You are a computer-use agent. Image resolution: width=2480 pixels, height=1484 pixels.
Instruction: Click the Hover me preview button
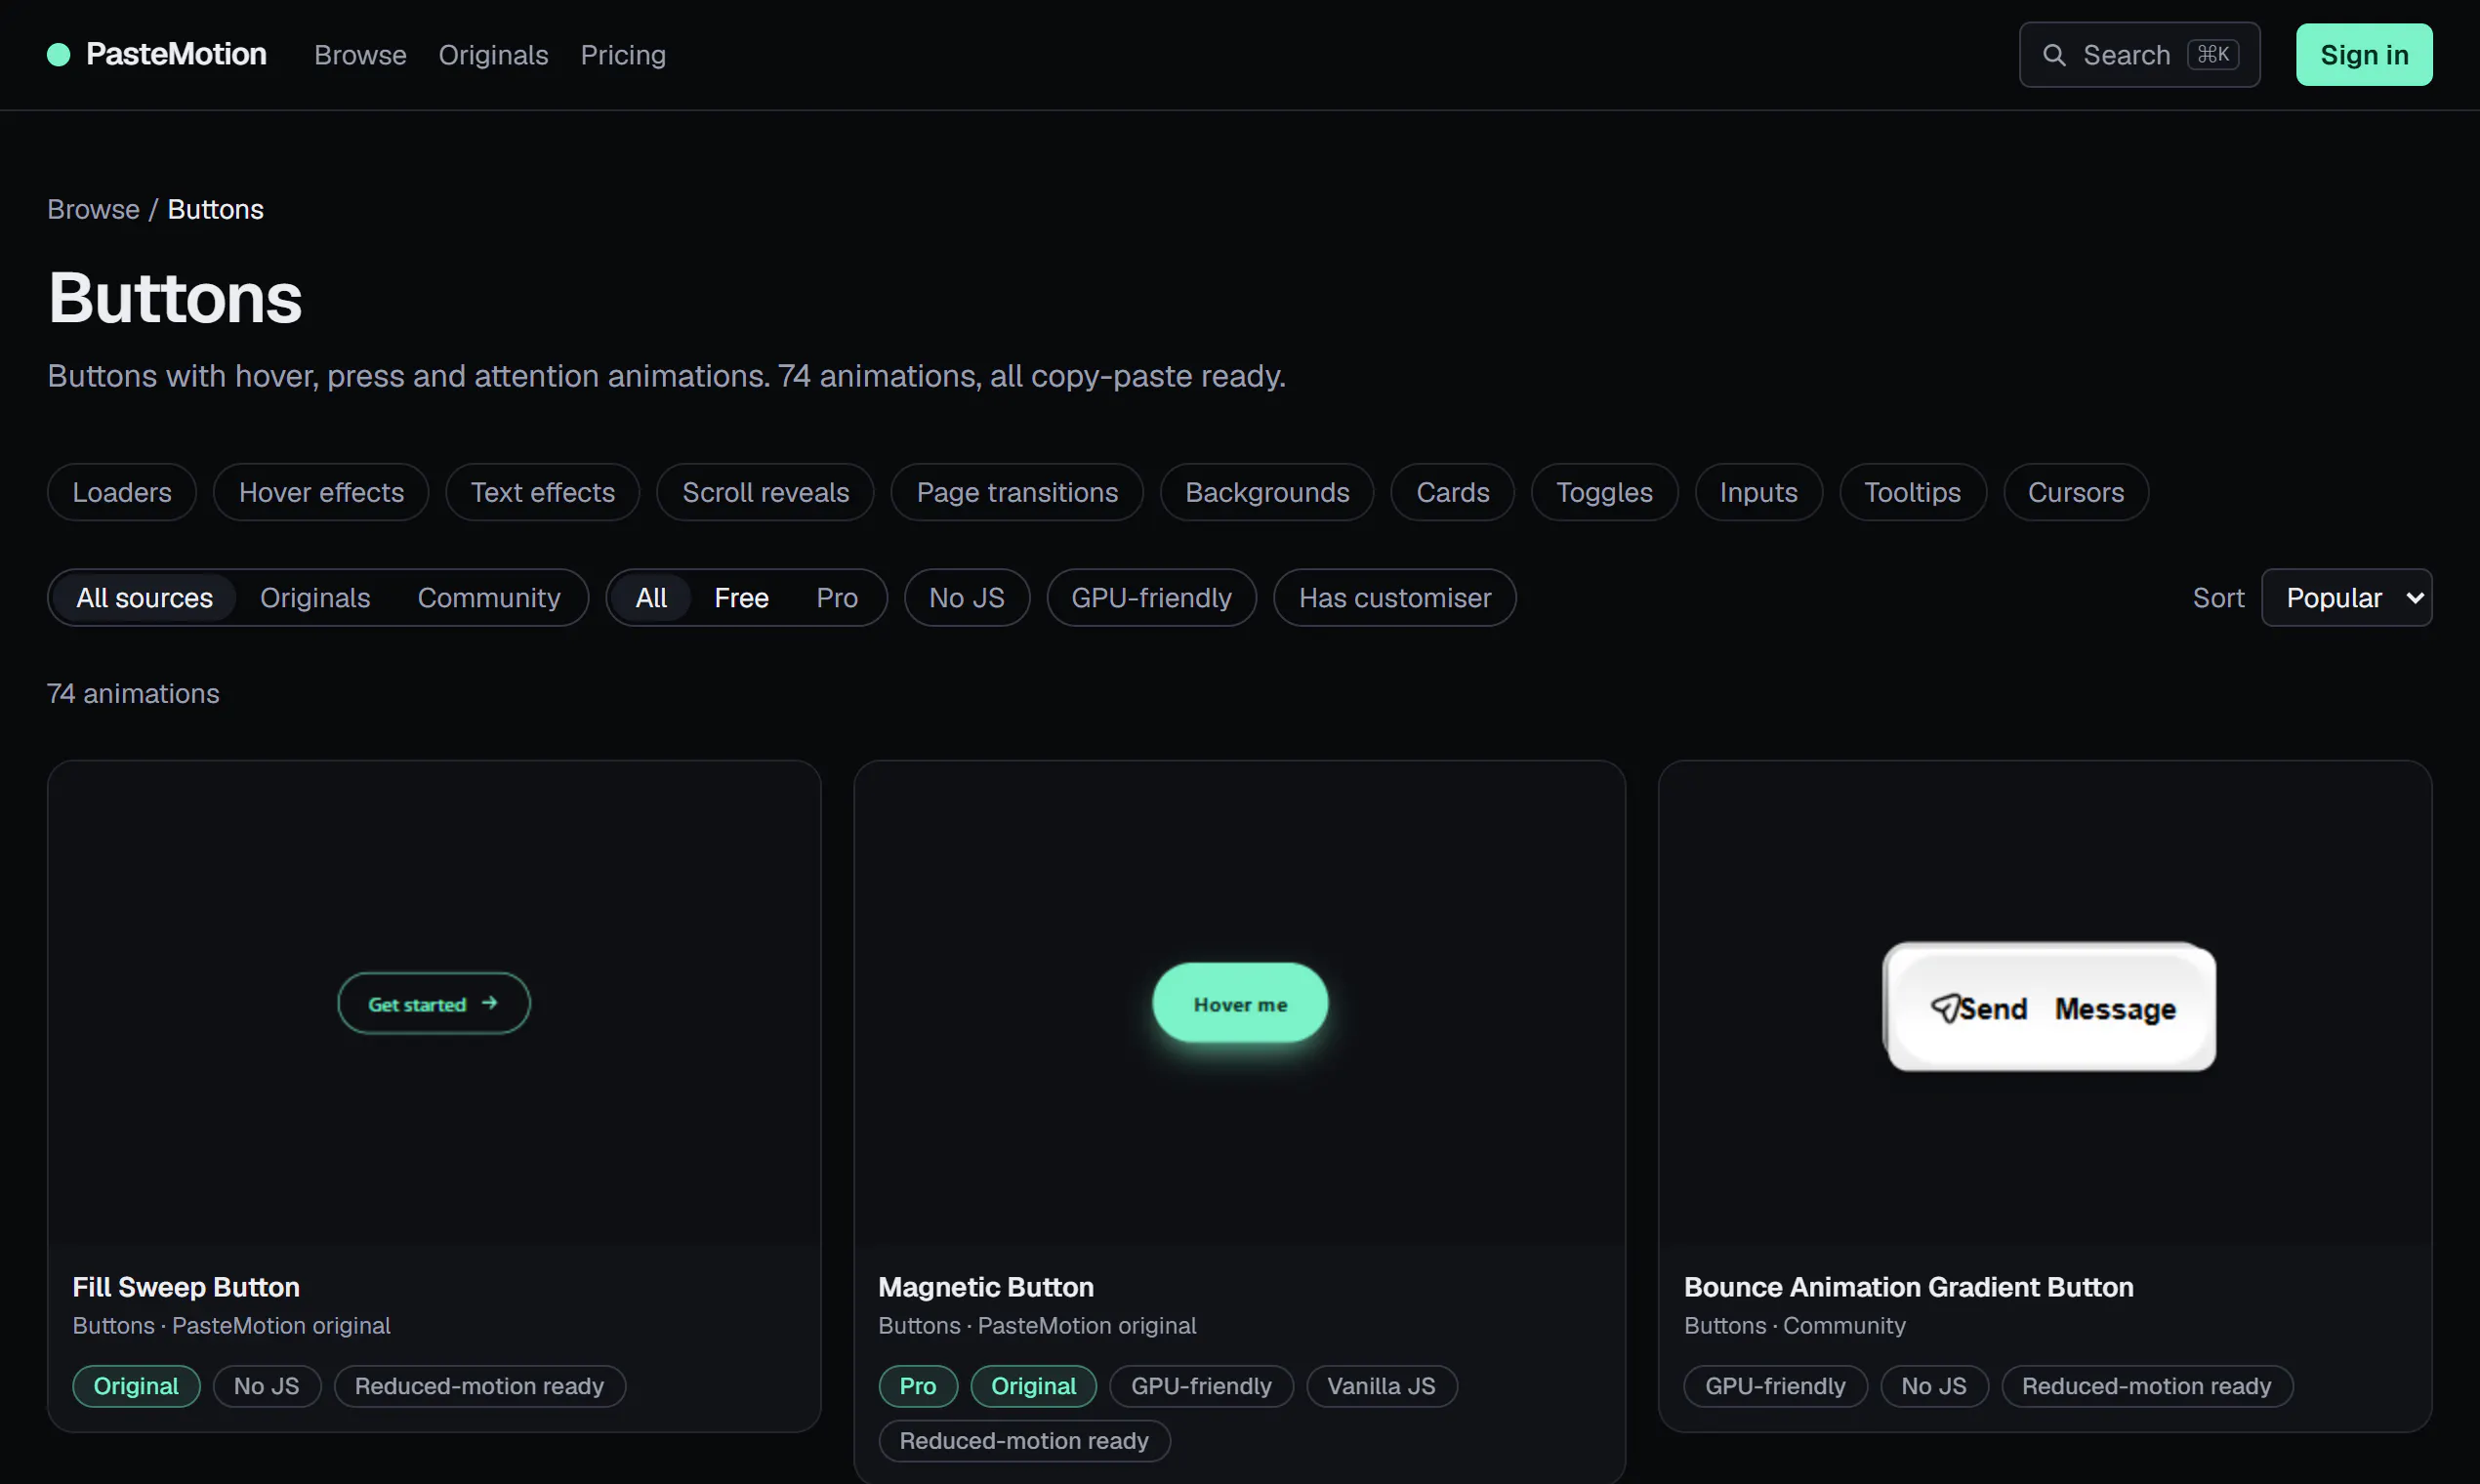(x=1240, y=1003)
